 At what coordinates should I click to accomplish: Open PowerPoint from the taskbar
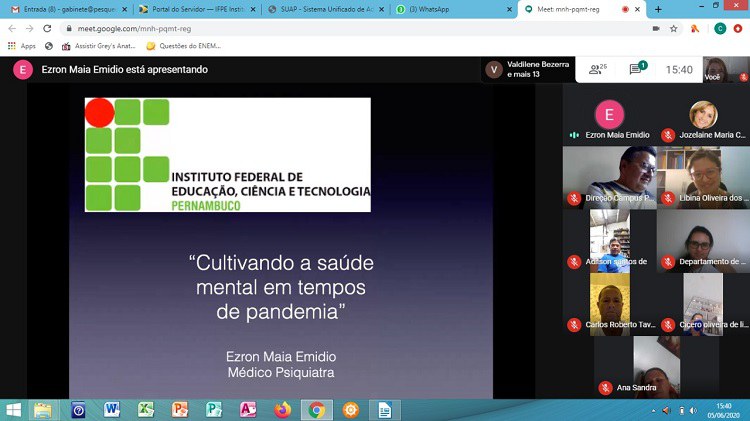pos(180,409)
